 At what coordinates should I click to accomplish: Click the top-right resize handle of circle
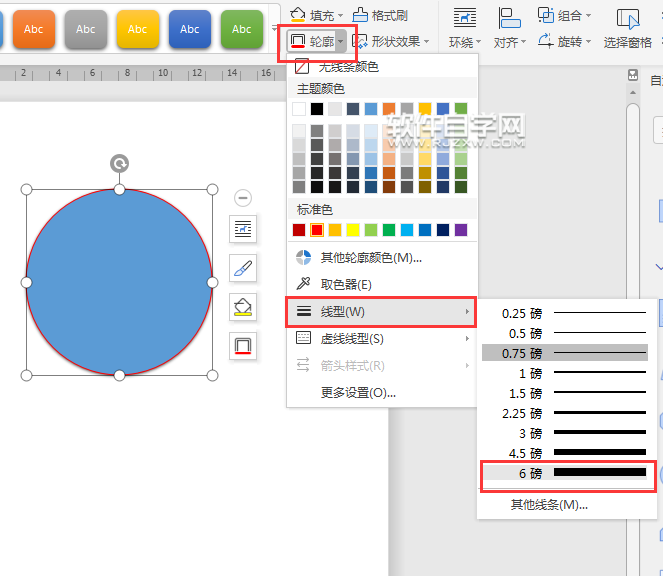point(212,189)
